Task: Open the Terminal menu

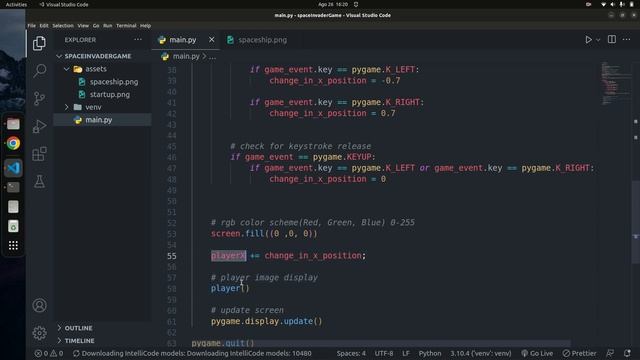Action: tap(126, 25)
